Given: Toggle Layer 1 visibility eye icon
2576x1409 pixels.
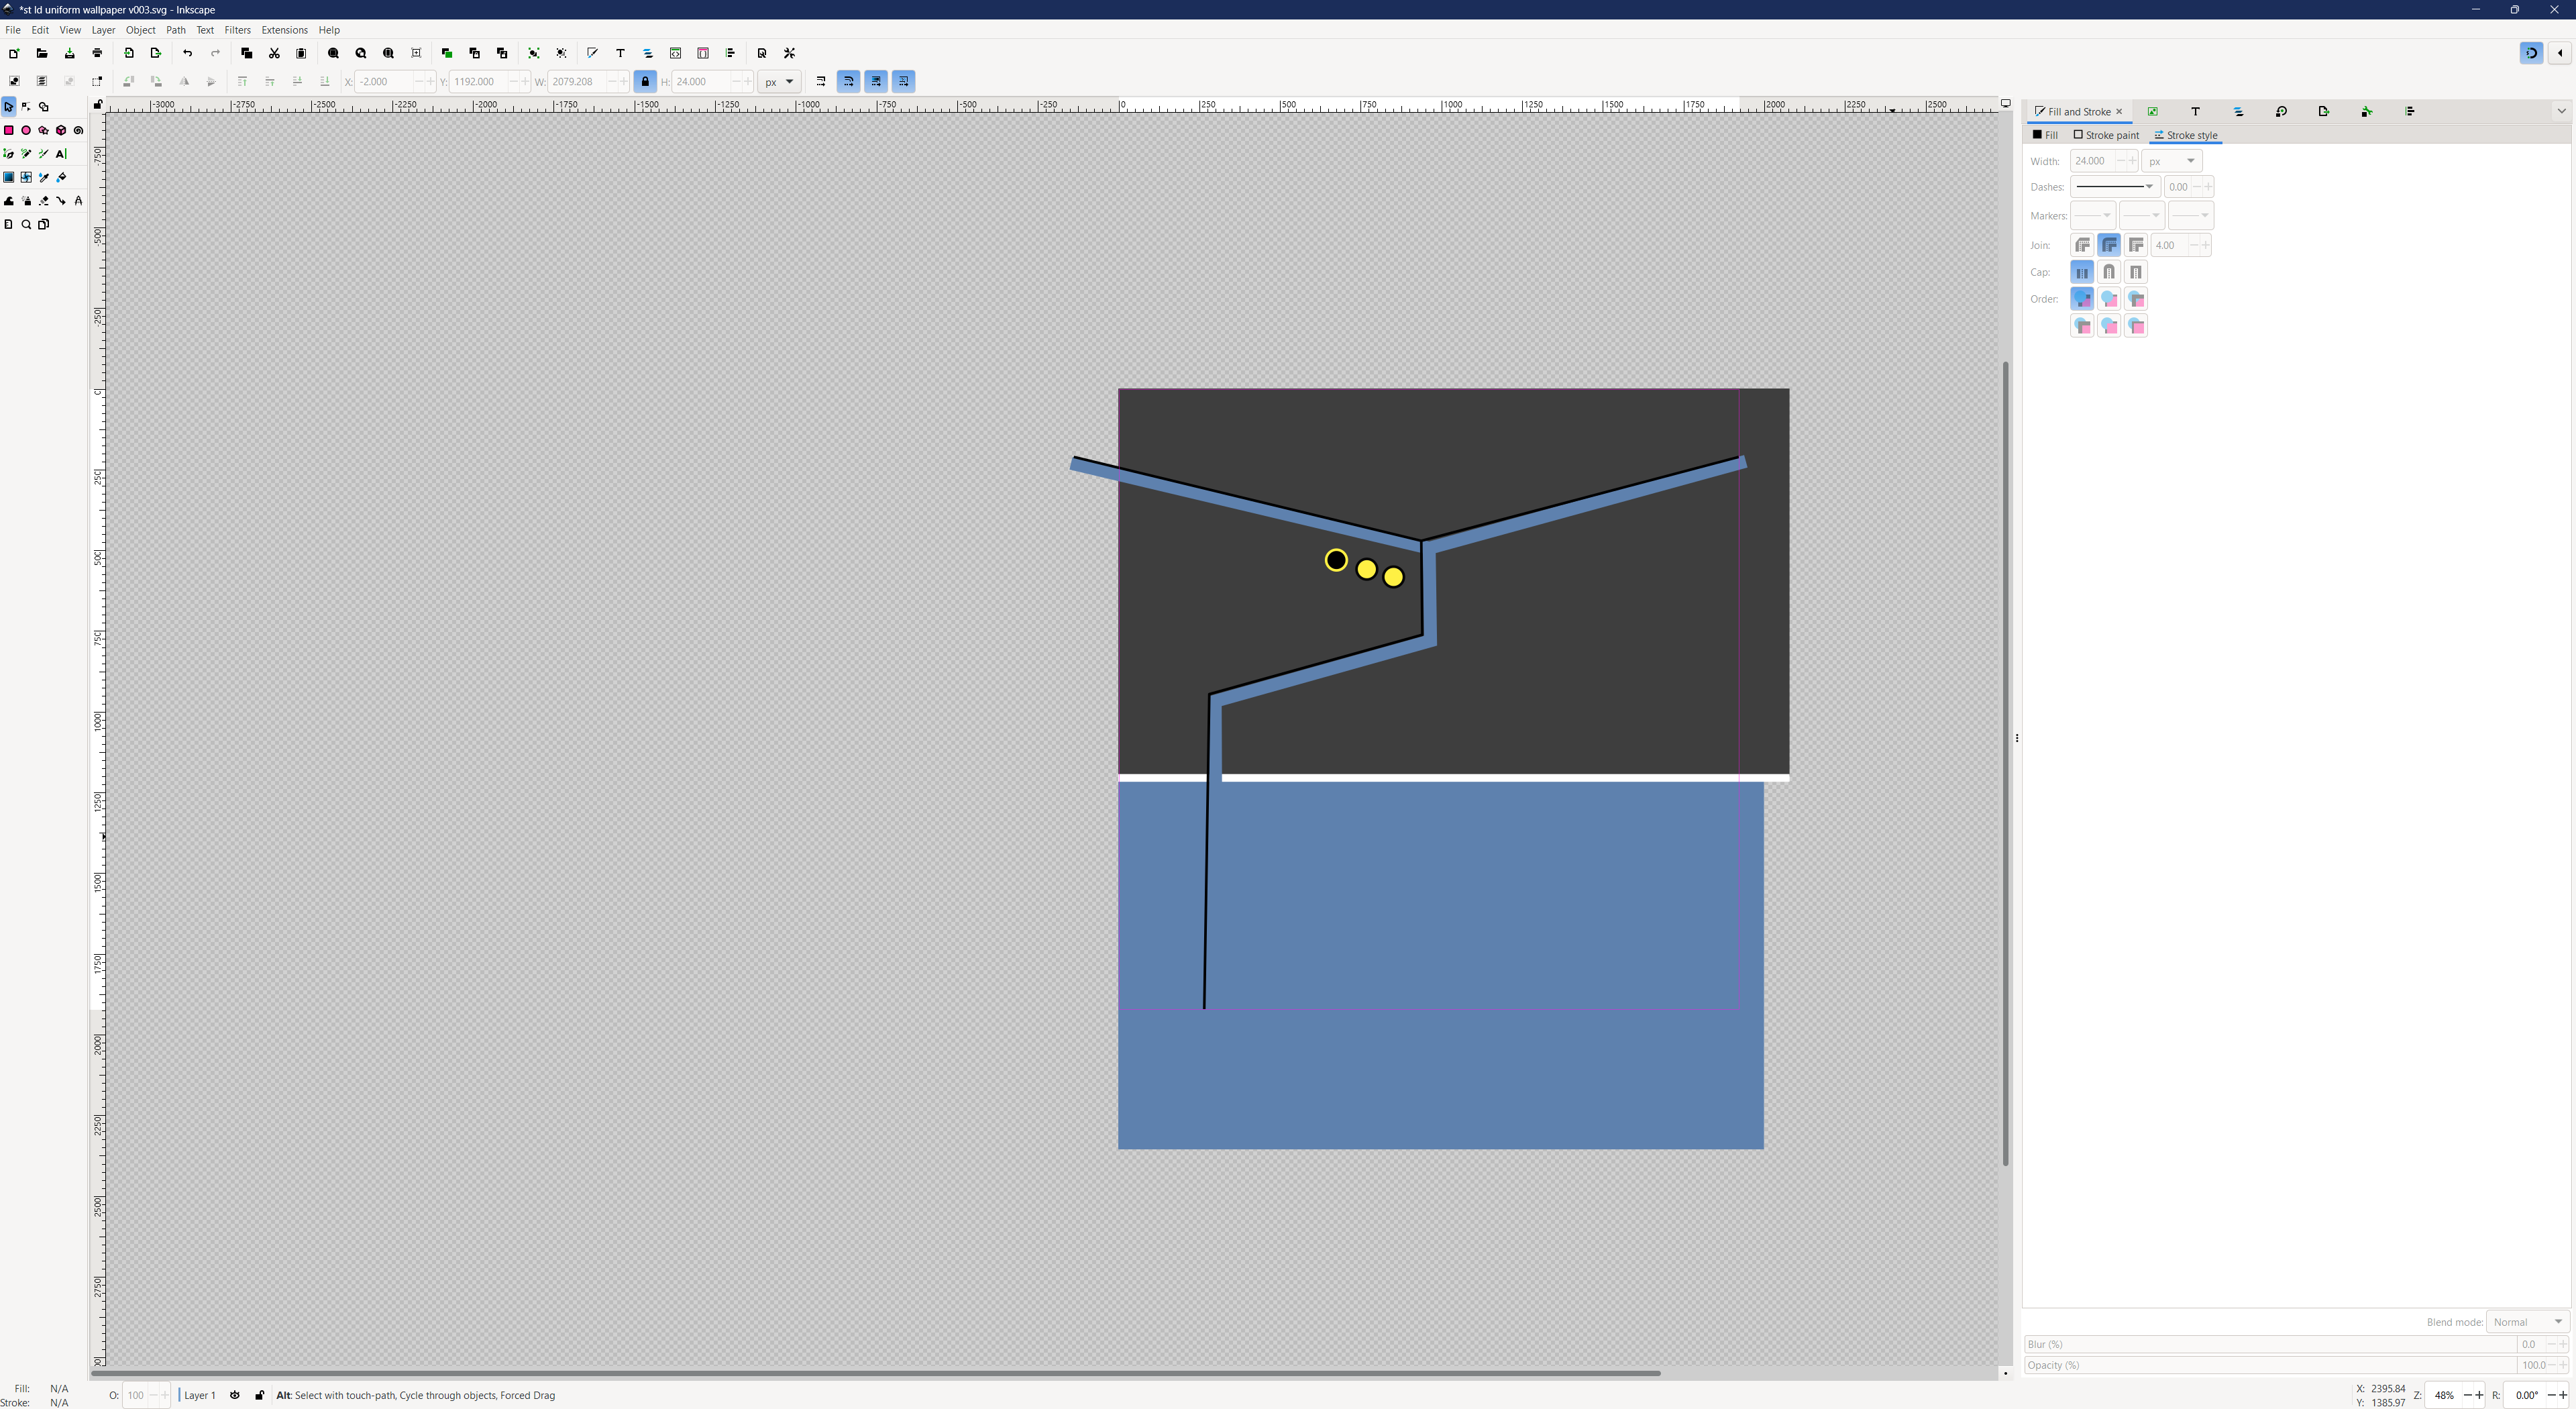Looking at the screenshot, I should 235,1395.
